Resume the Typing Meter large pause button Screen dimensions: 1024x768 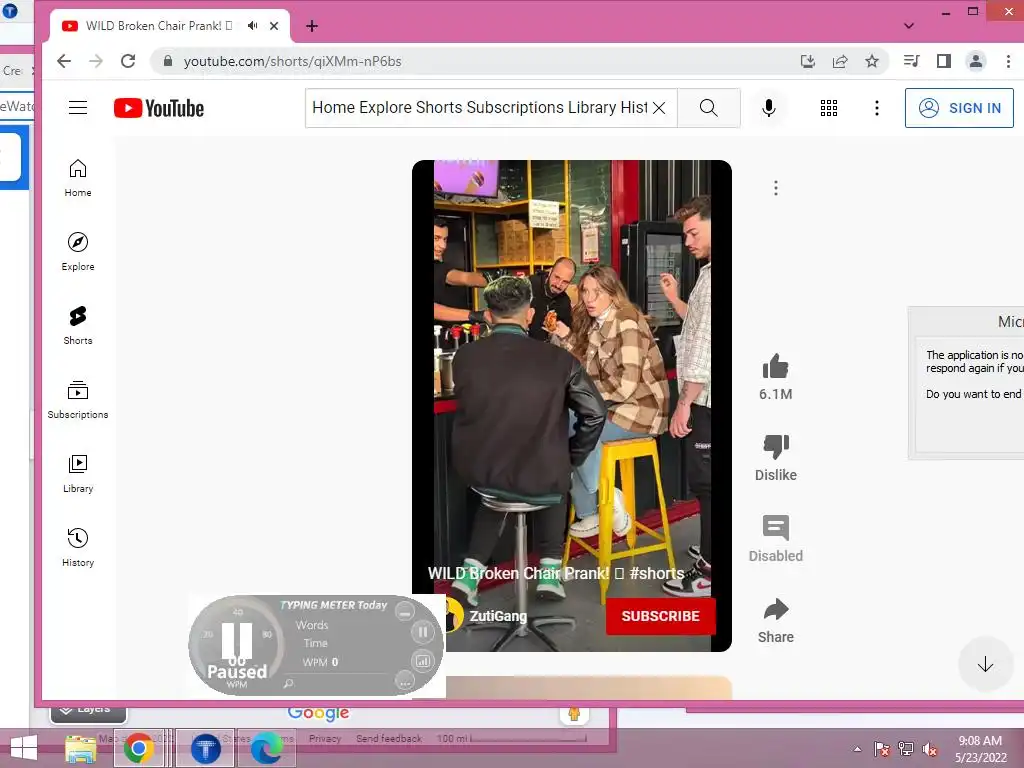(x=236, y=641)
